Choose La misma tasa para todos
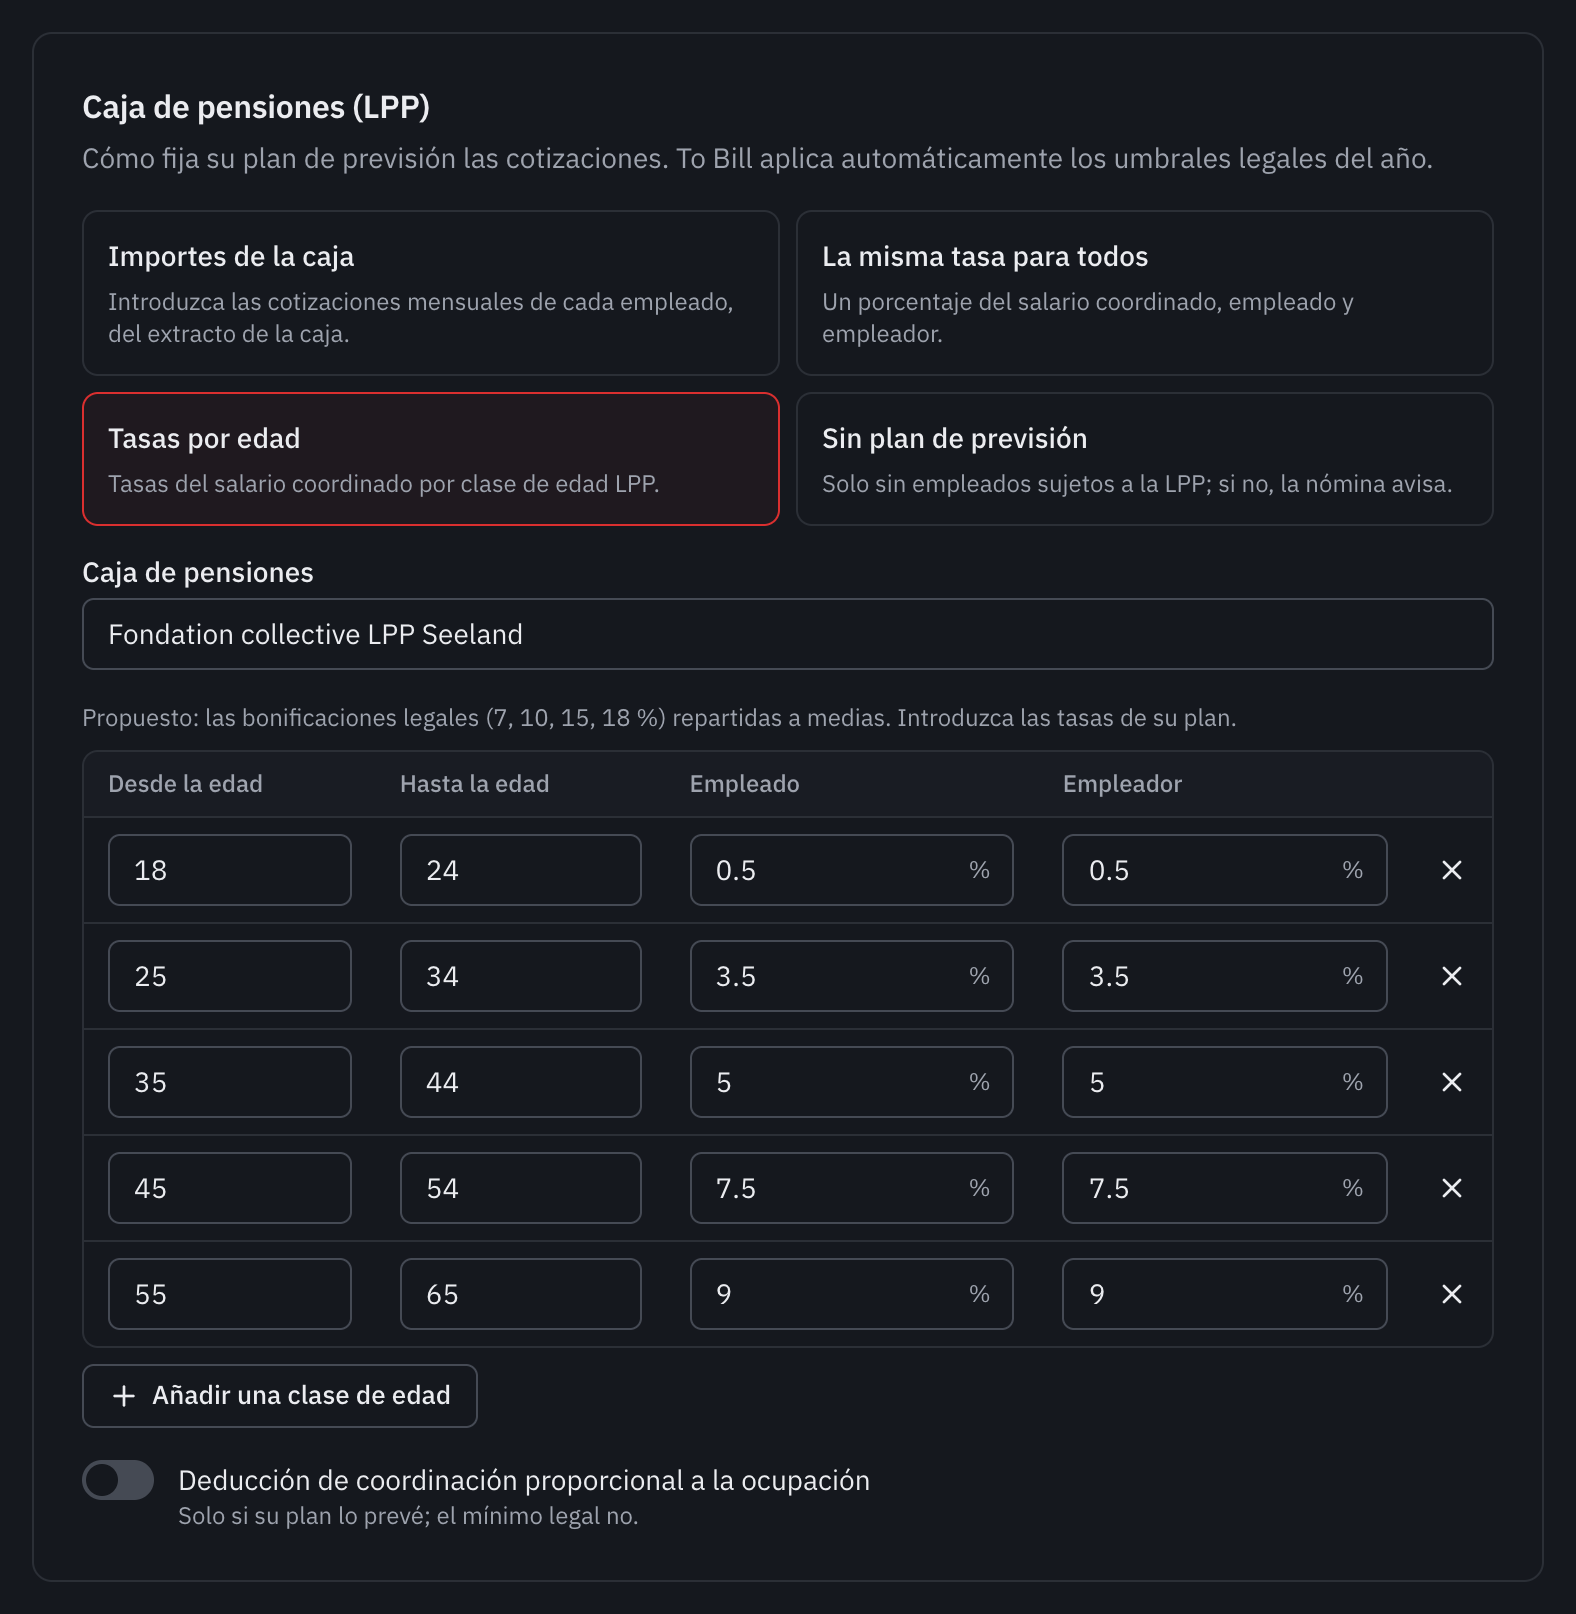This screenshot has width=1576, height=1614. (x=1144, y=293)
